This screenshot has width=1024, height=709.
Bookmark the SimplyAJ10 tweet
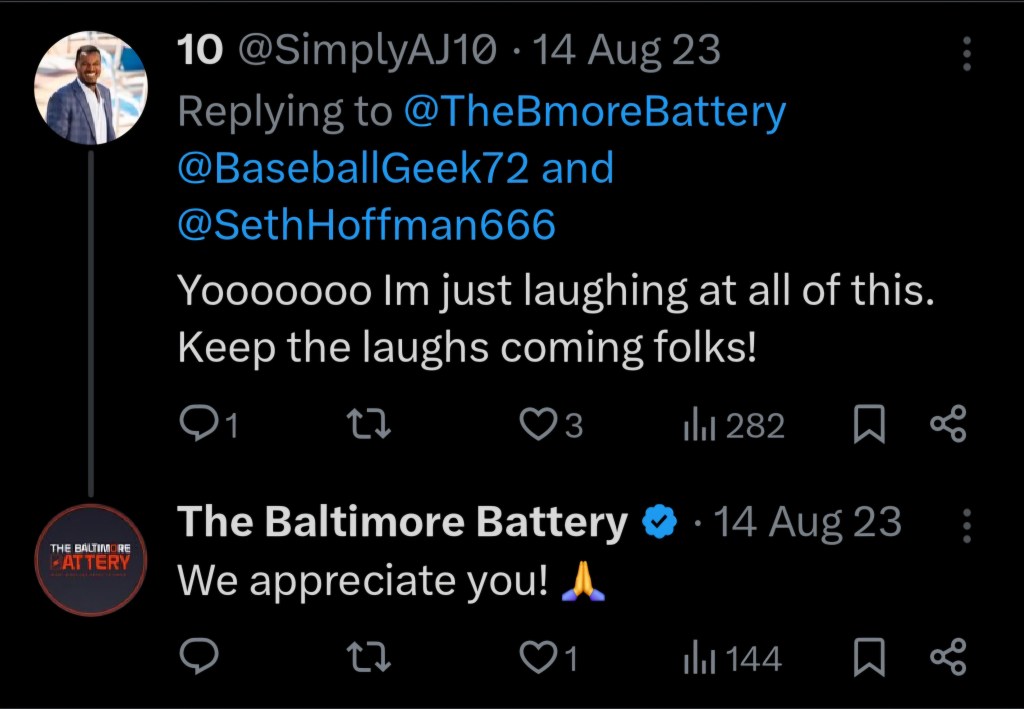[869, 427]
